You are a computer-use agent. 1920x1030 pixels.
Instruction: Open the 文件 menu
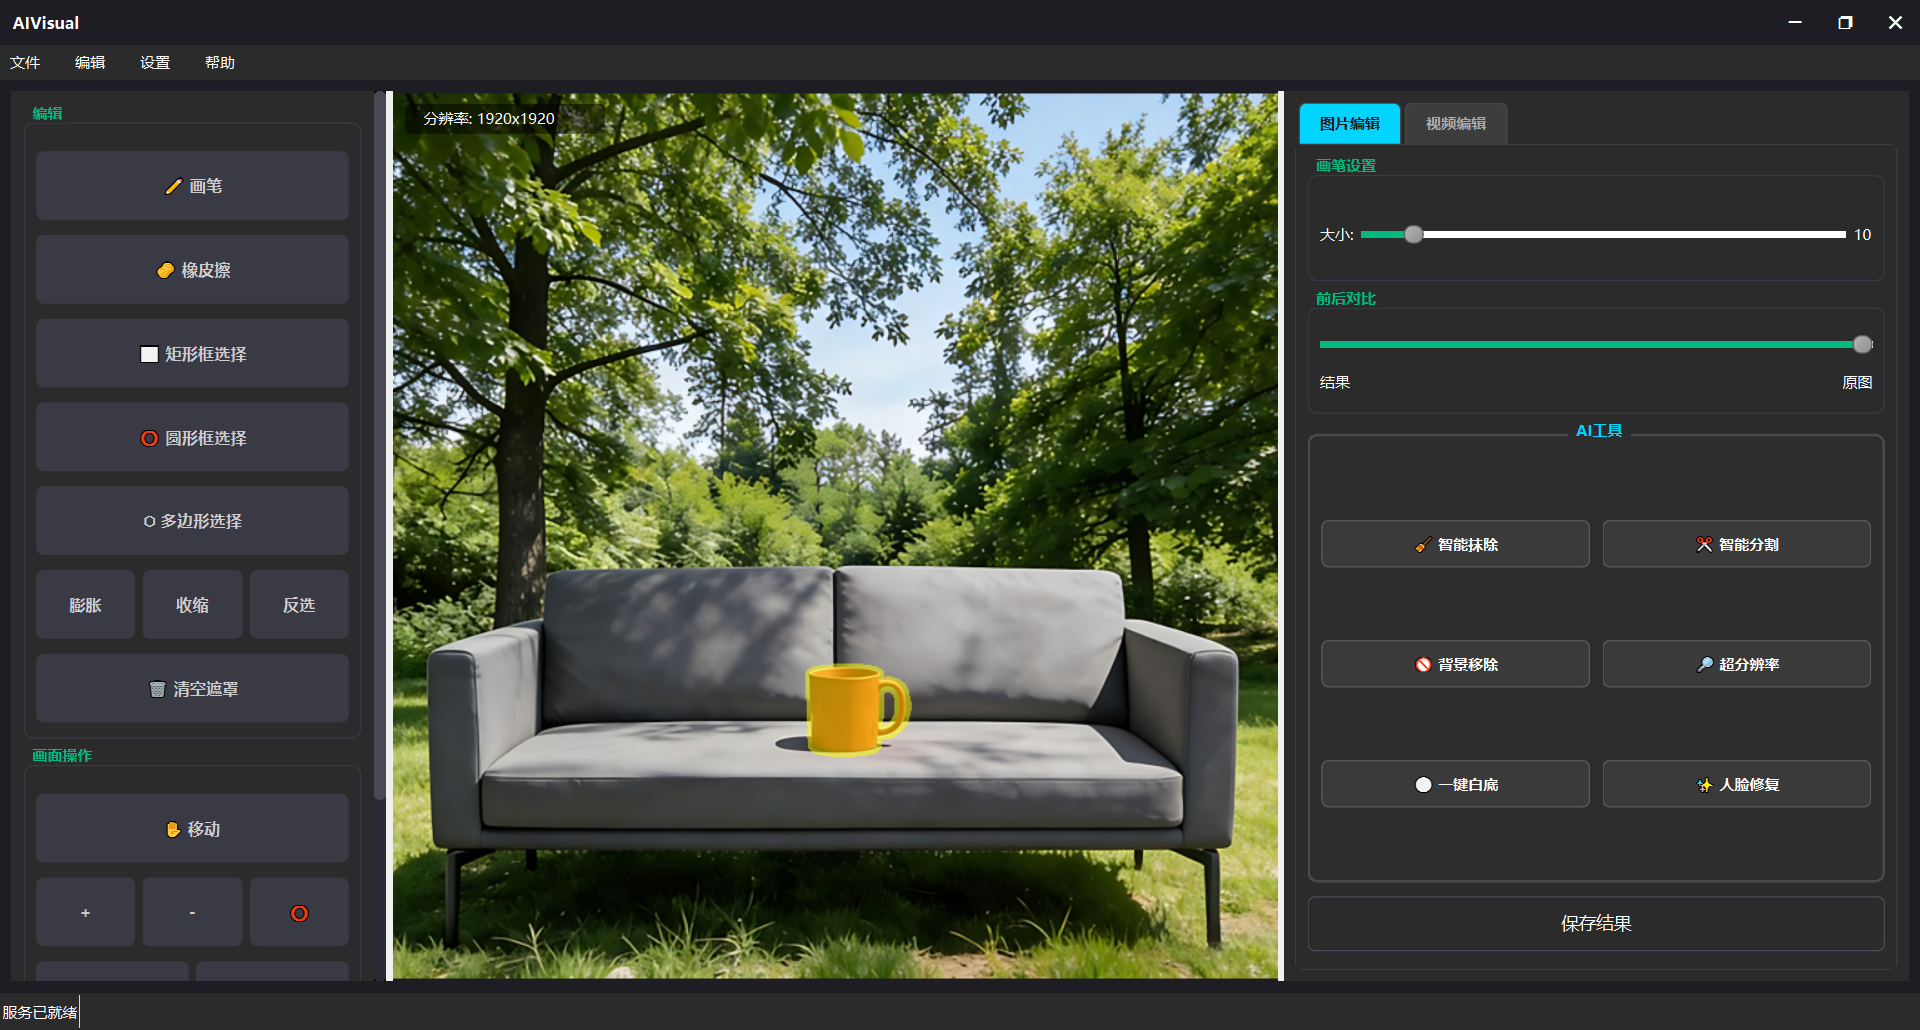point(25,63)
